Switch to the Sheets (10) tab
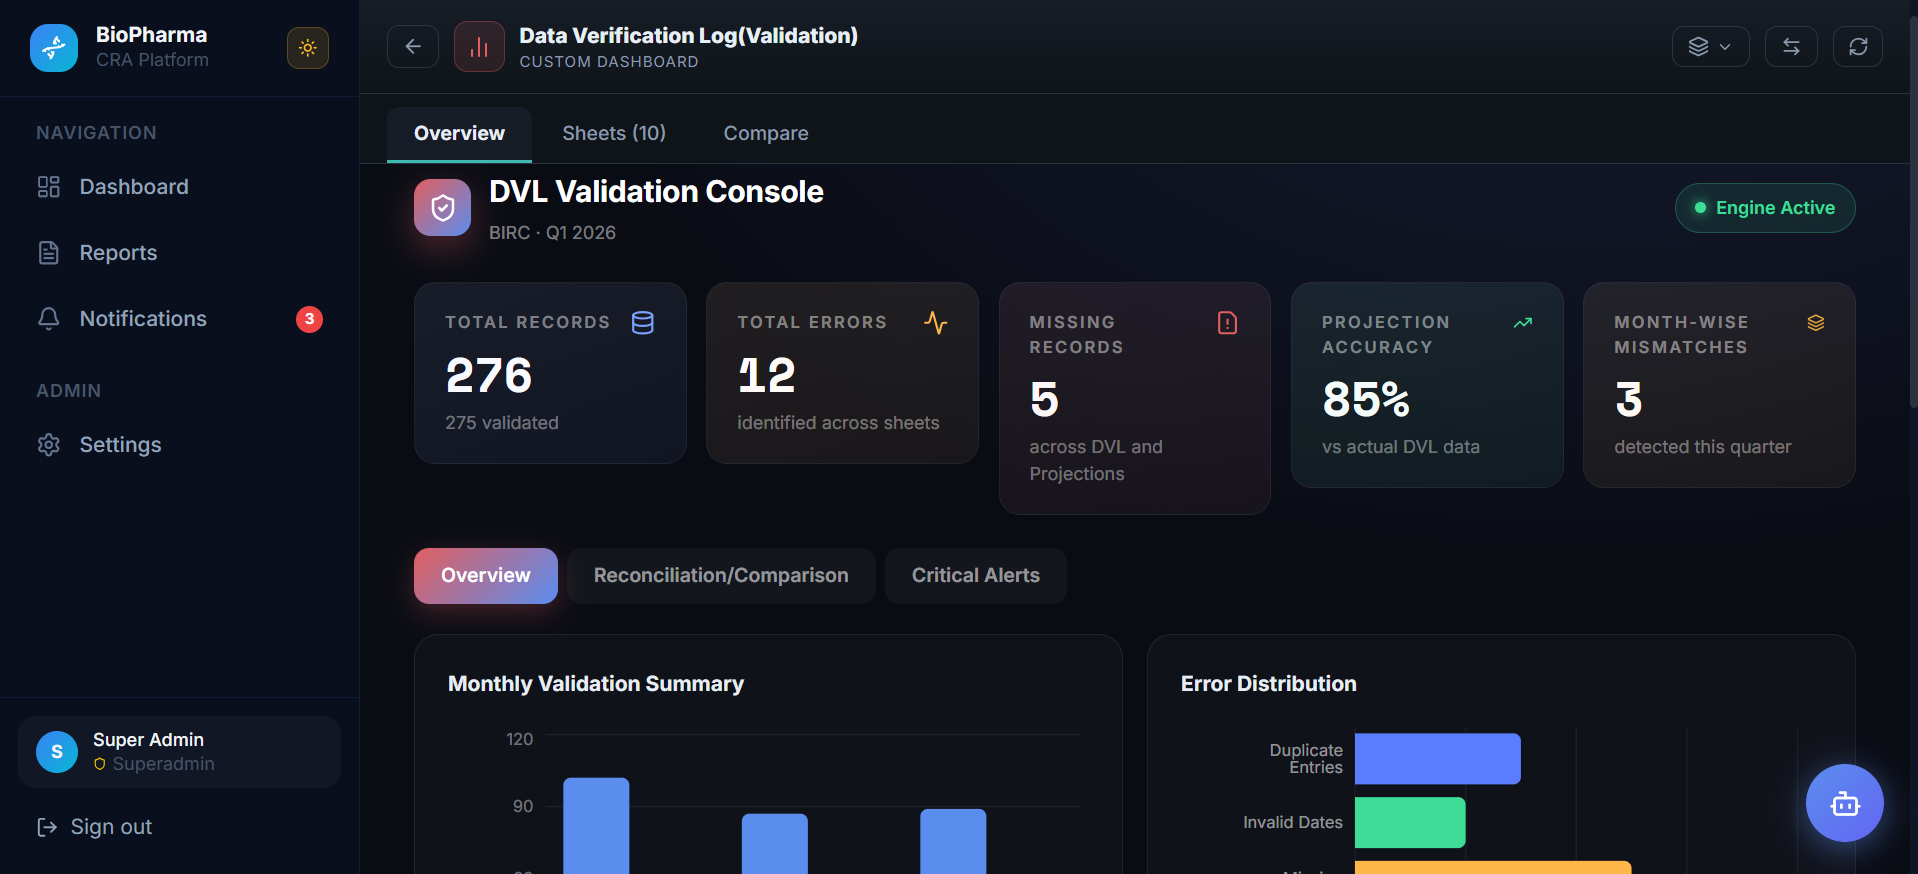This screenshot has height=874, width=1918. point(614,134)
